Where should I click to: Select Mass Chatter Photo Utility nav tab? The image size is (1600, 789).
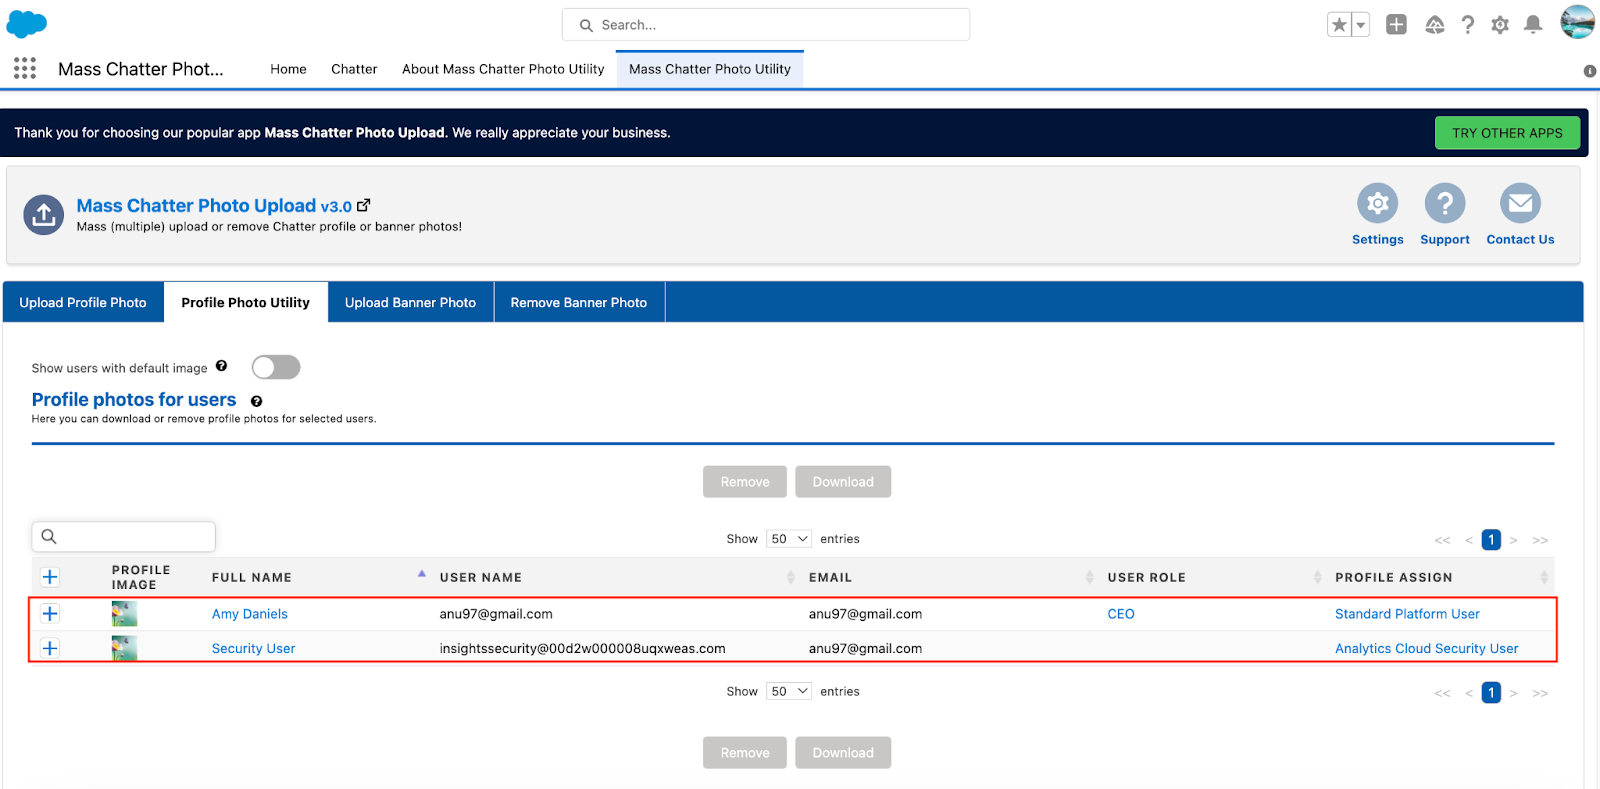710,69
